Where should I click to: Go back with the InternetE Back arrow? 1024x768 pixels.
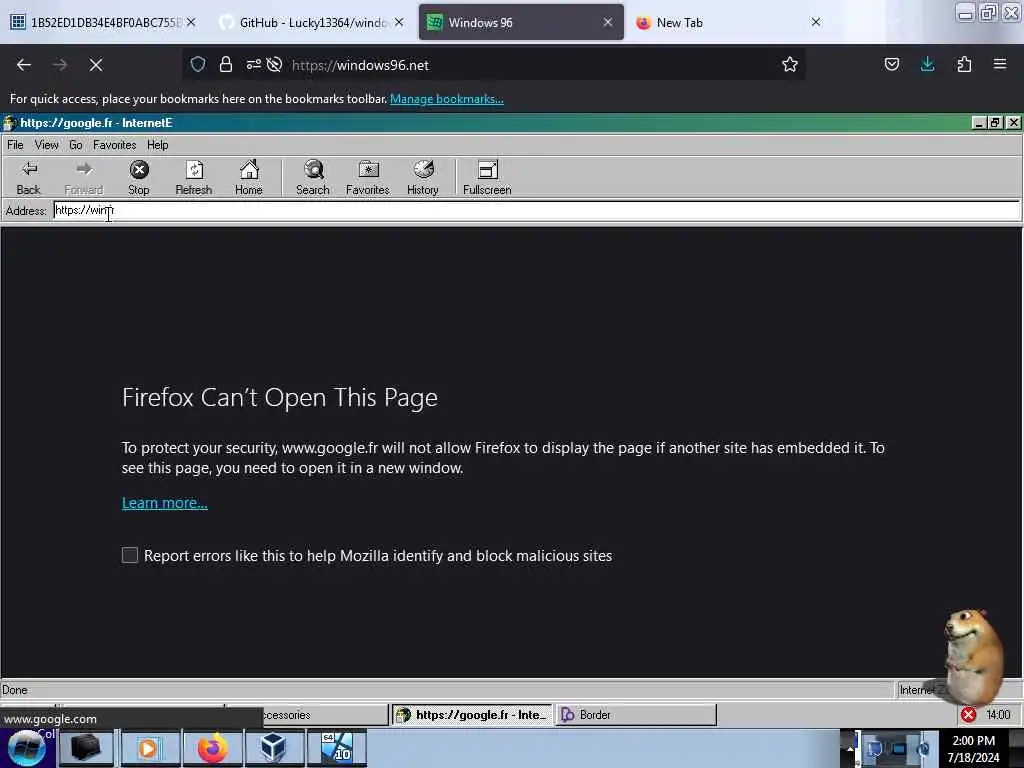click(x=28, y=178)
